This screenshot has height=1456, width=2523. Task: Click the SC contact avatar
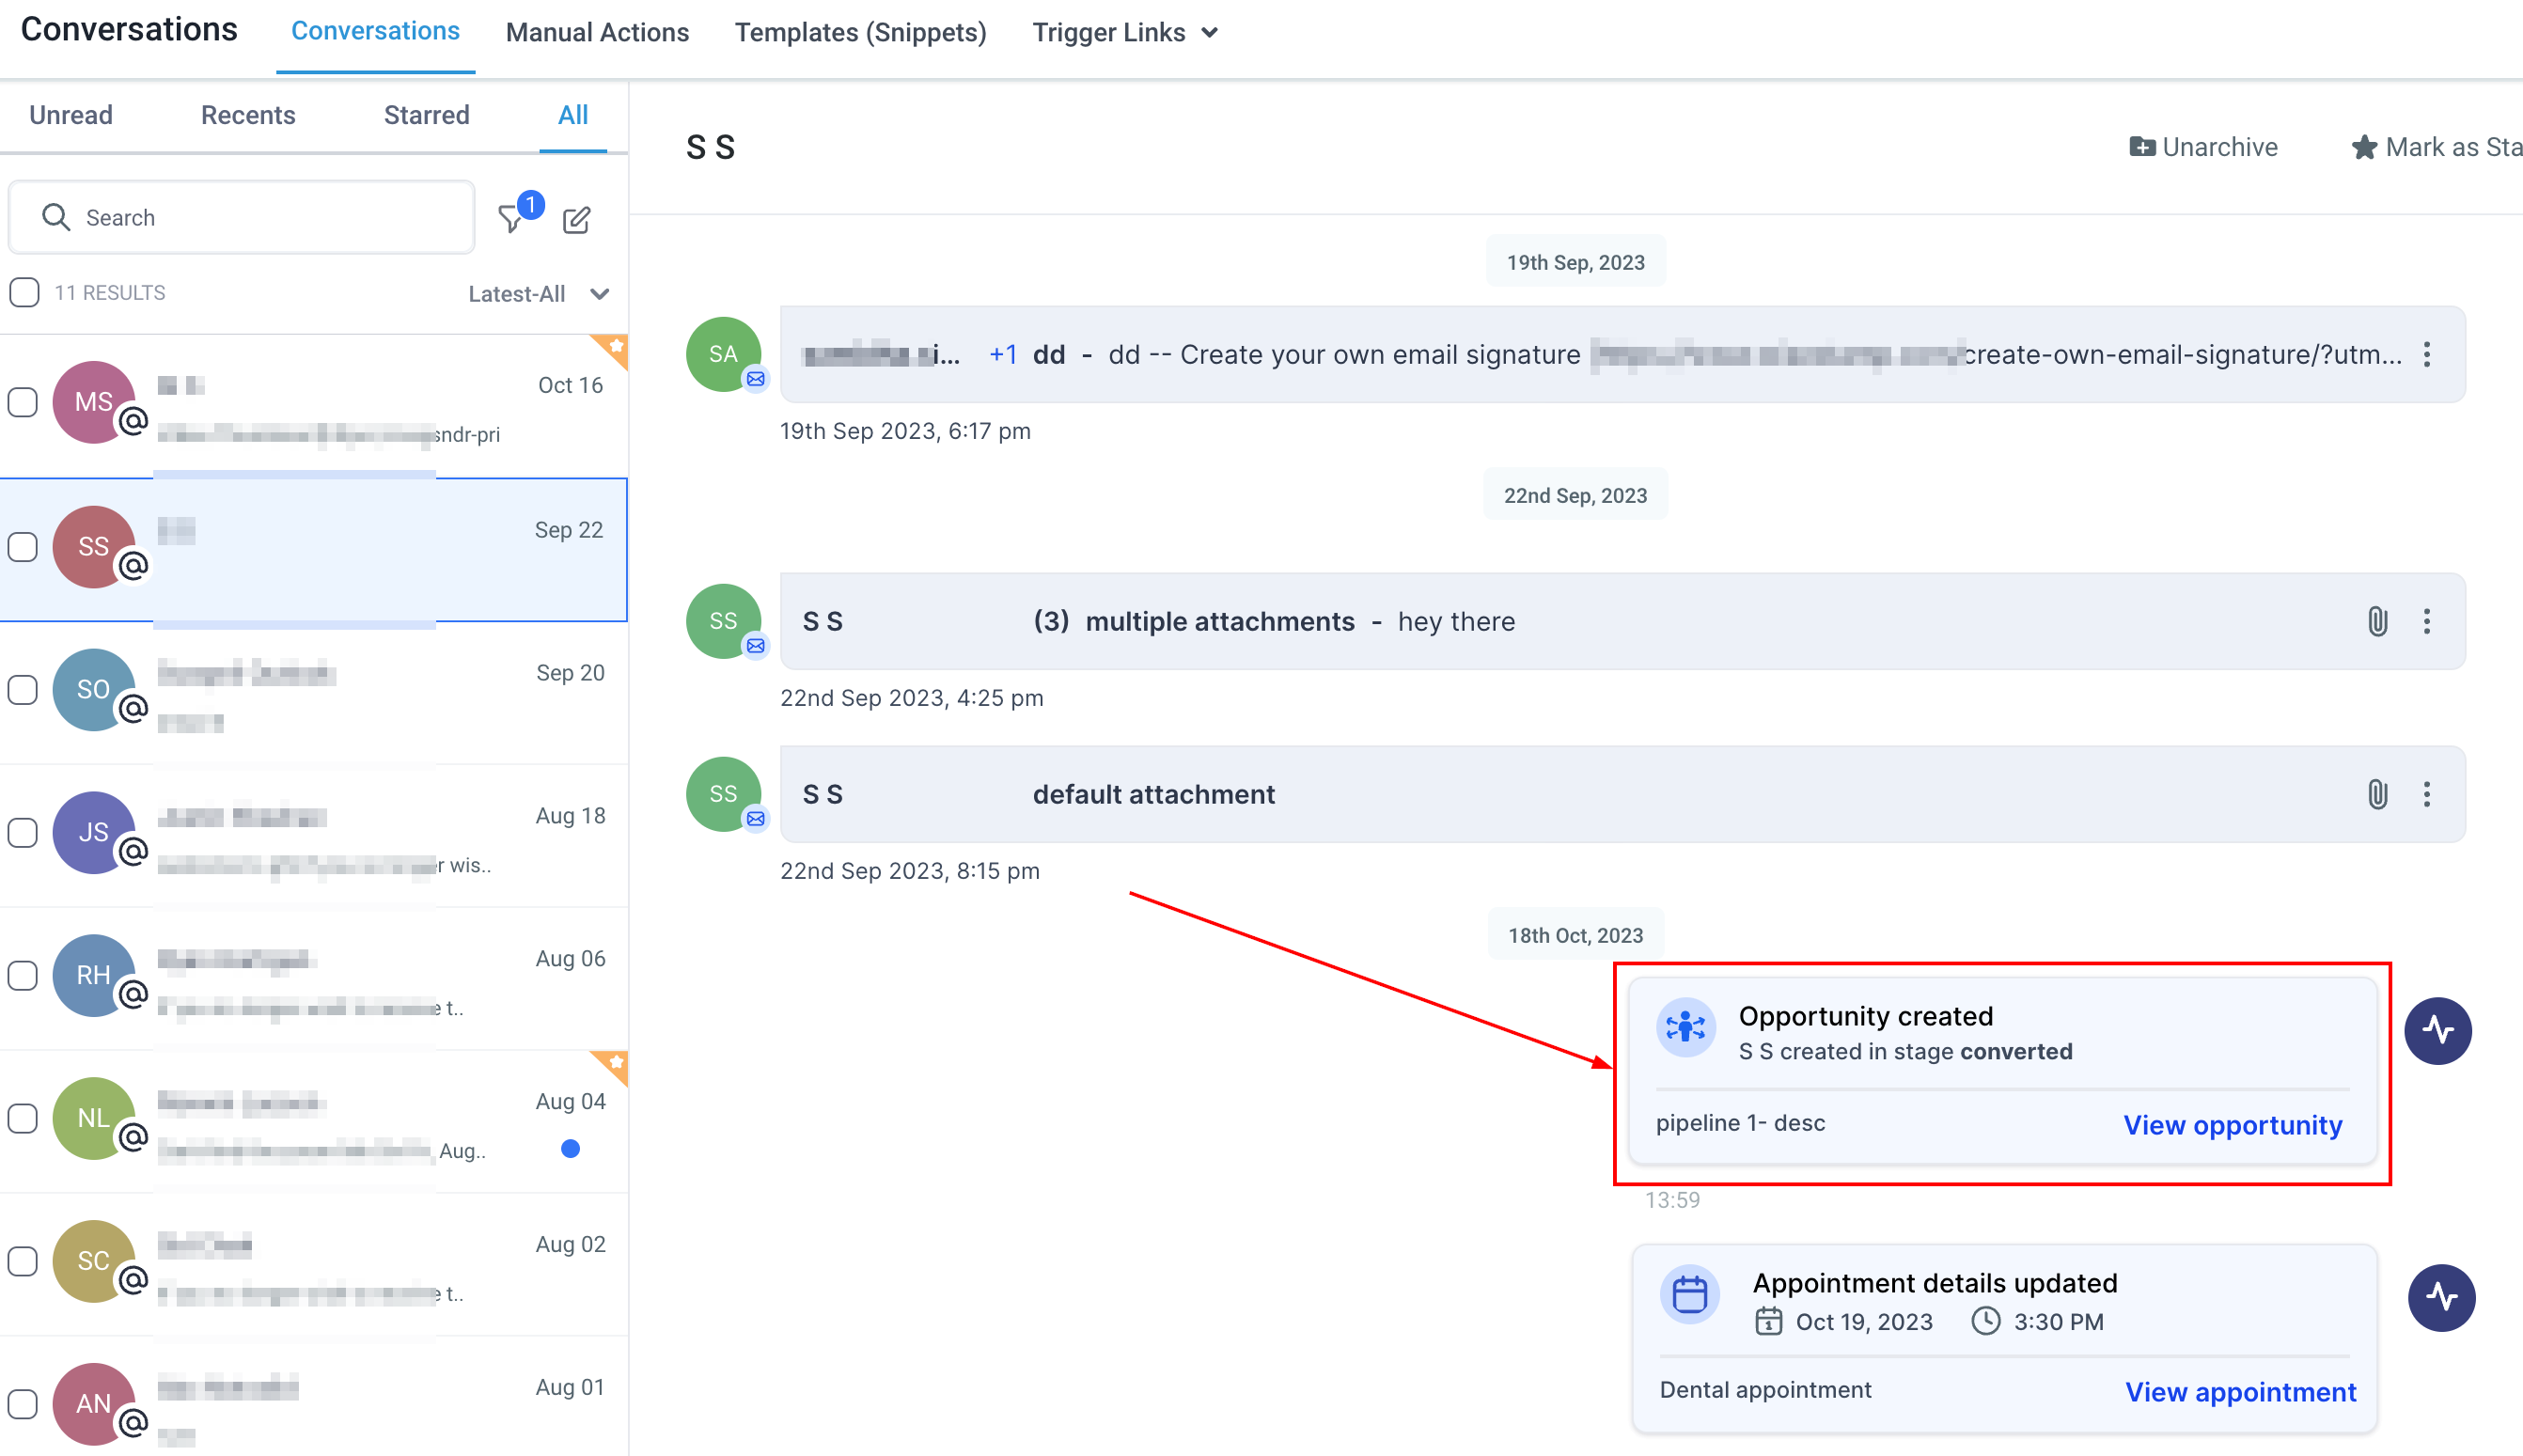(x=94, y=1261)
